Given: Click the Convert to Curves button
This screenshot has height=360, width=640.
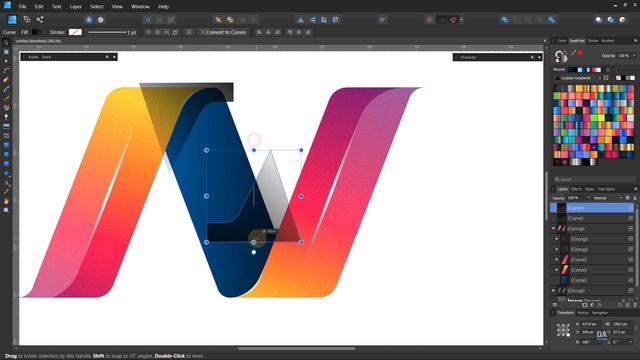Looking at the screenshot, I should pos(223,32).
